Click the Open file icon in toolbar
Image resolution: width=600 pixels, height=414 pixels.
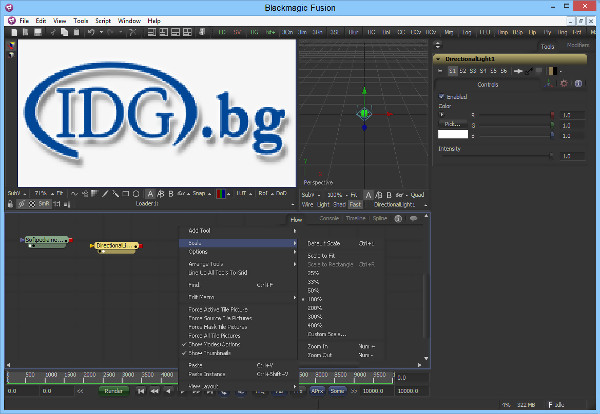click(25, 32)
